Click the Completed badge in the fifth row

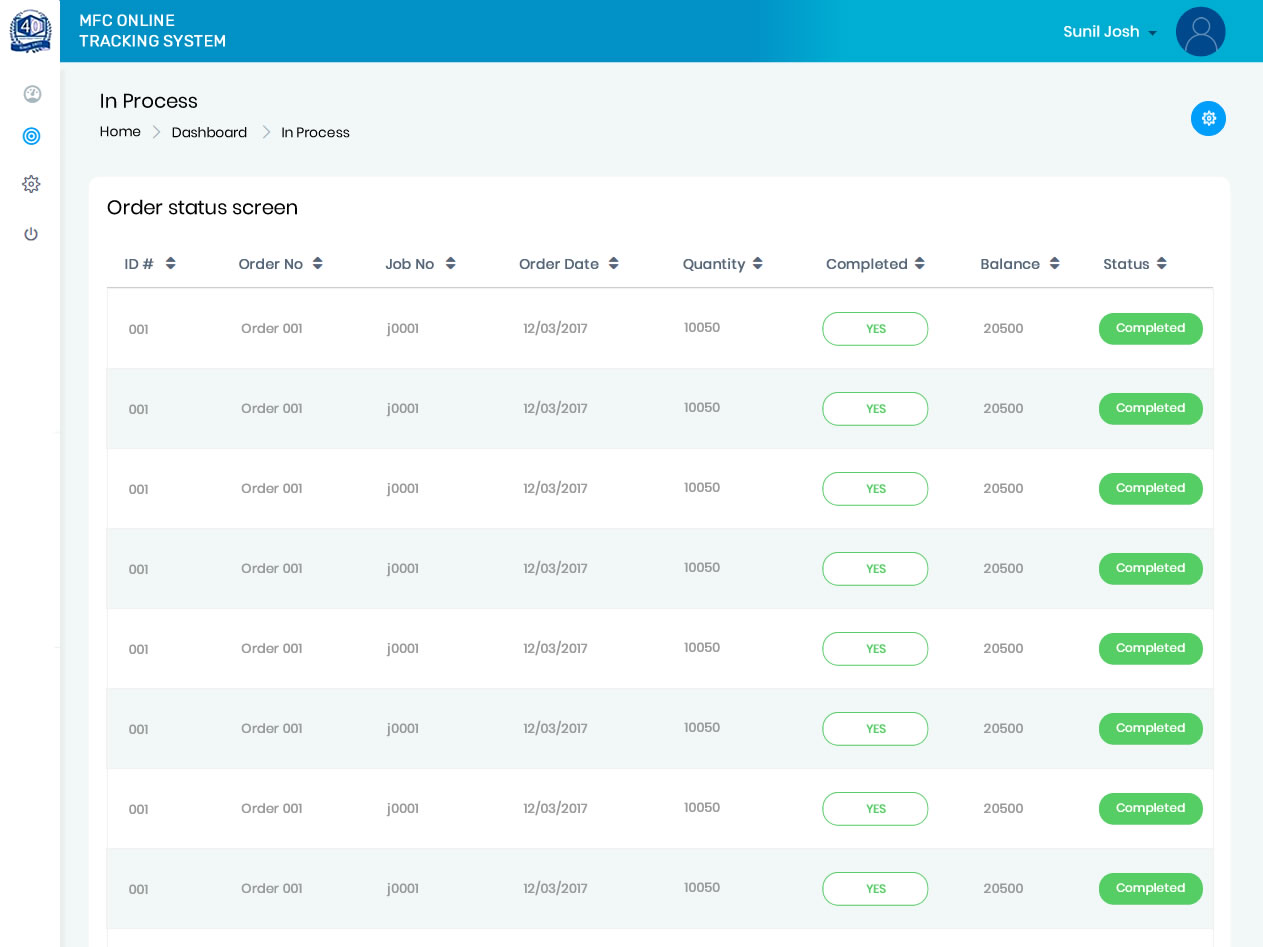tap(1150, 648)
